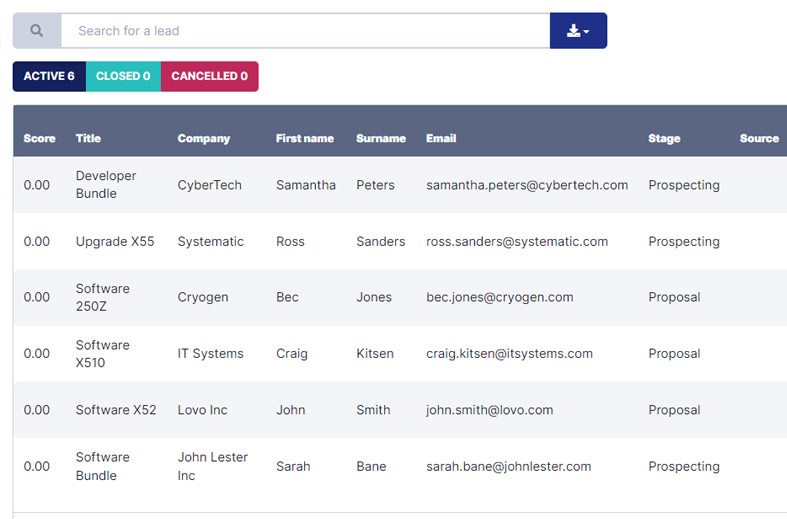Sort by the Stage column header
This screenshot has height=519, width=787.
pos(664,139)
